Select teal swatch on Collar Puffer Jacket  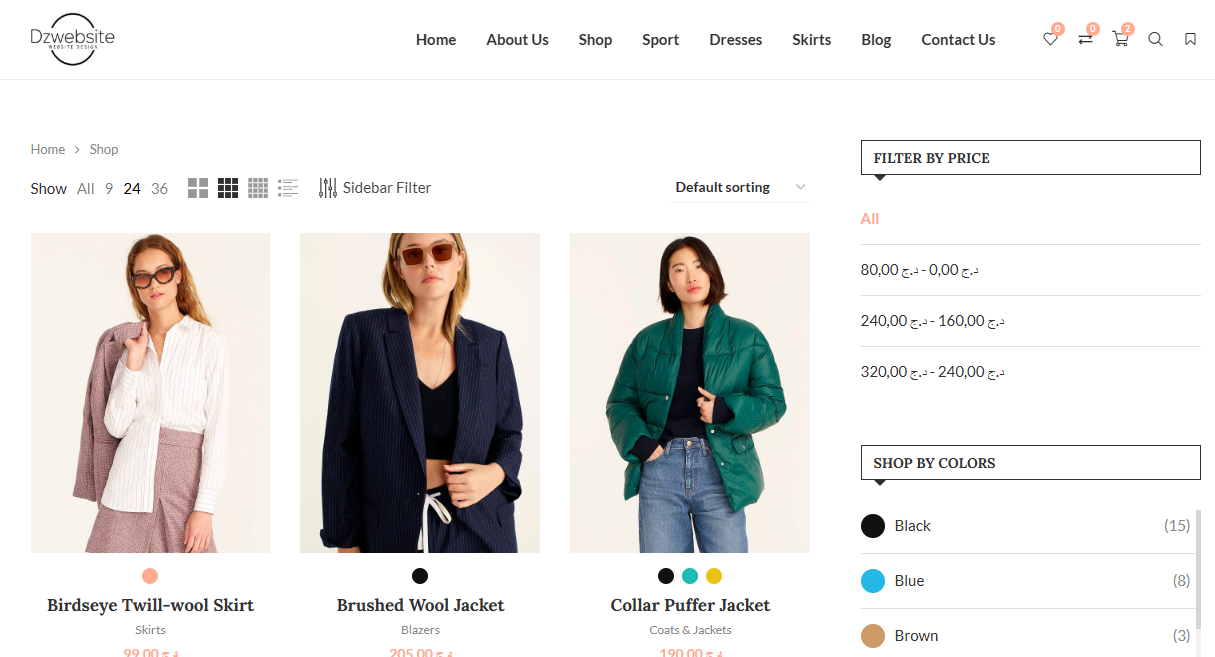[x=690, y=576]
